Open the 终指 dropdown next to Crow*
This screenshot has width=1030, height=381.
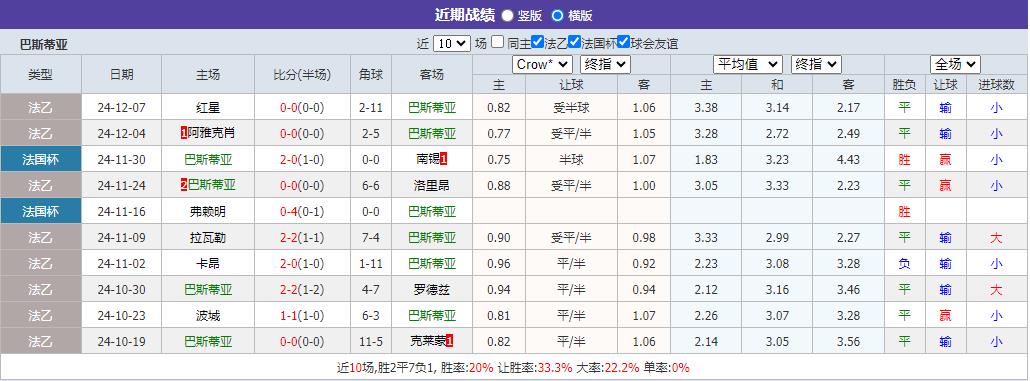[x=605, y=64]
